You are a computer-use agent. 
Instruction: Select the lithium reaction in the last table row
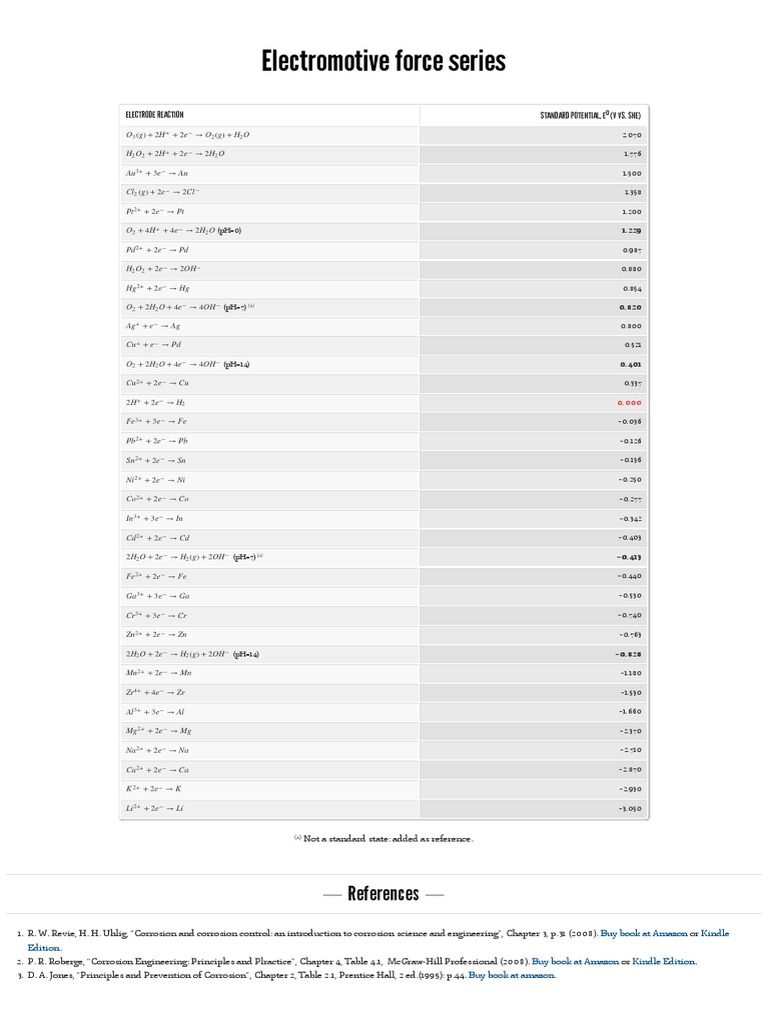384,808
